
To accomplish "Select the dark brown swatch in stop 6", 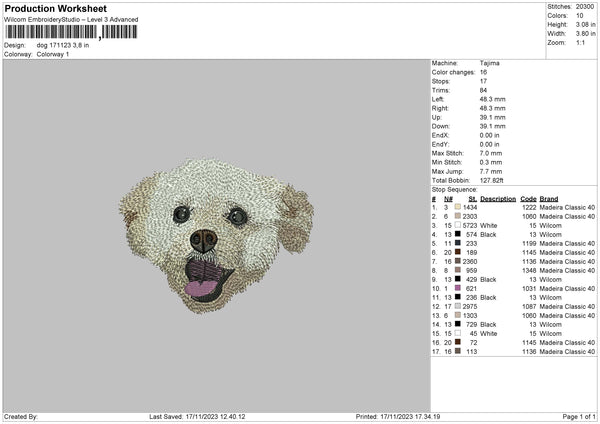I will 457,251.
